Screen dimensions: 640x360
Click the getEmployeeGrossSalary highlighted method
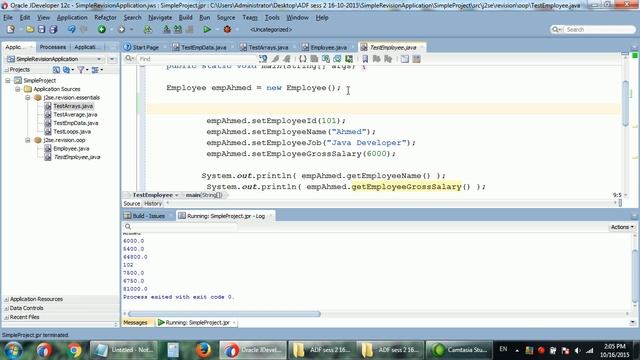coord(406,187)
